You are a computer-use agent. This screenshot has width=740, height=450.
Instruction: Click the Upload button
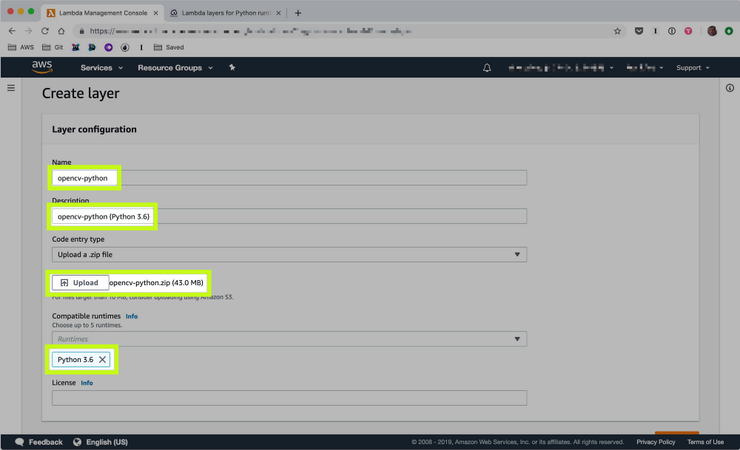[80, 283]
